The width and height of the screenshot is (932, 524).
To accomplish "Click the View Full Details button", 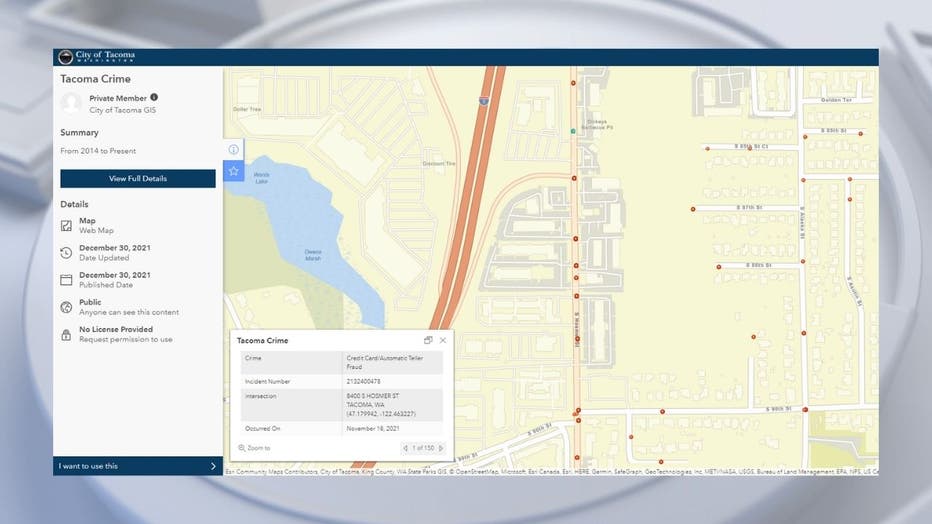I will [138, 178].
